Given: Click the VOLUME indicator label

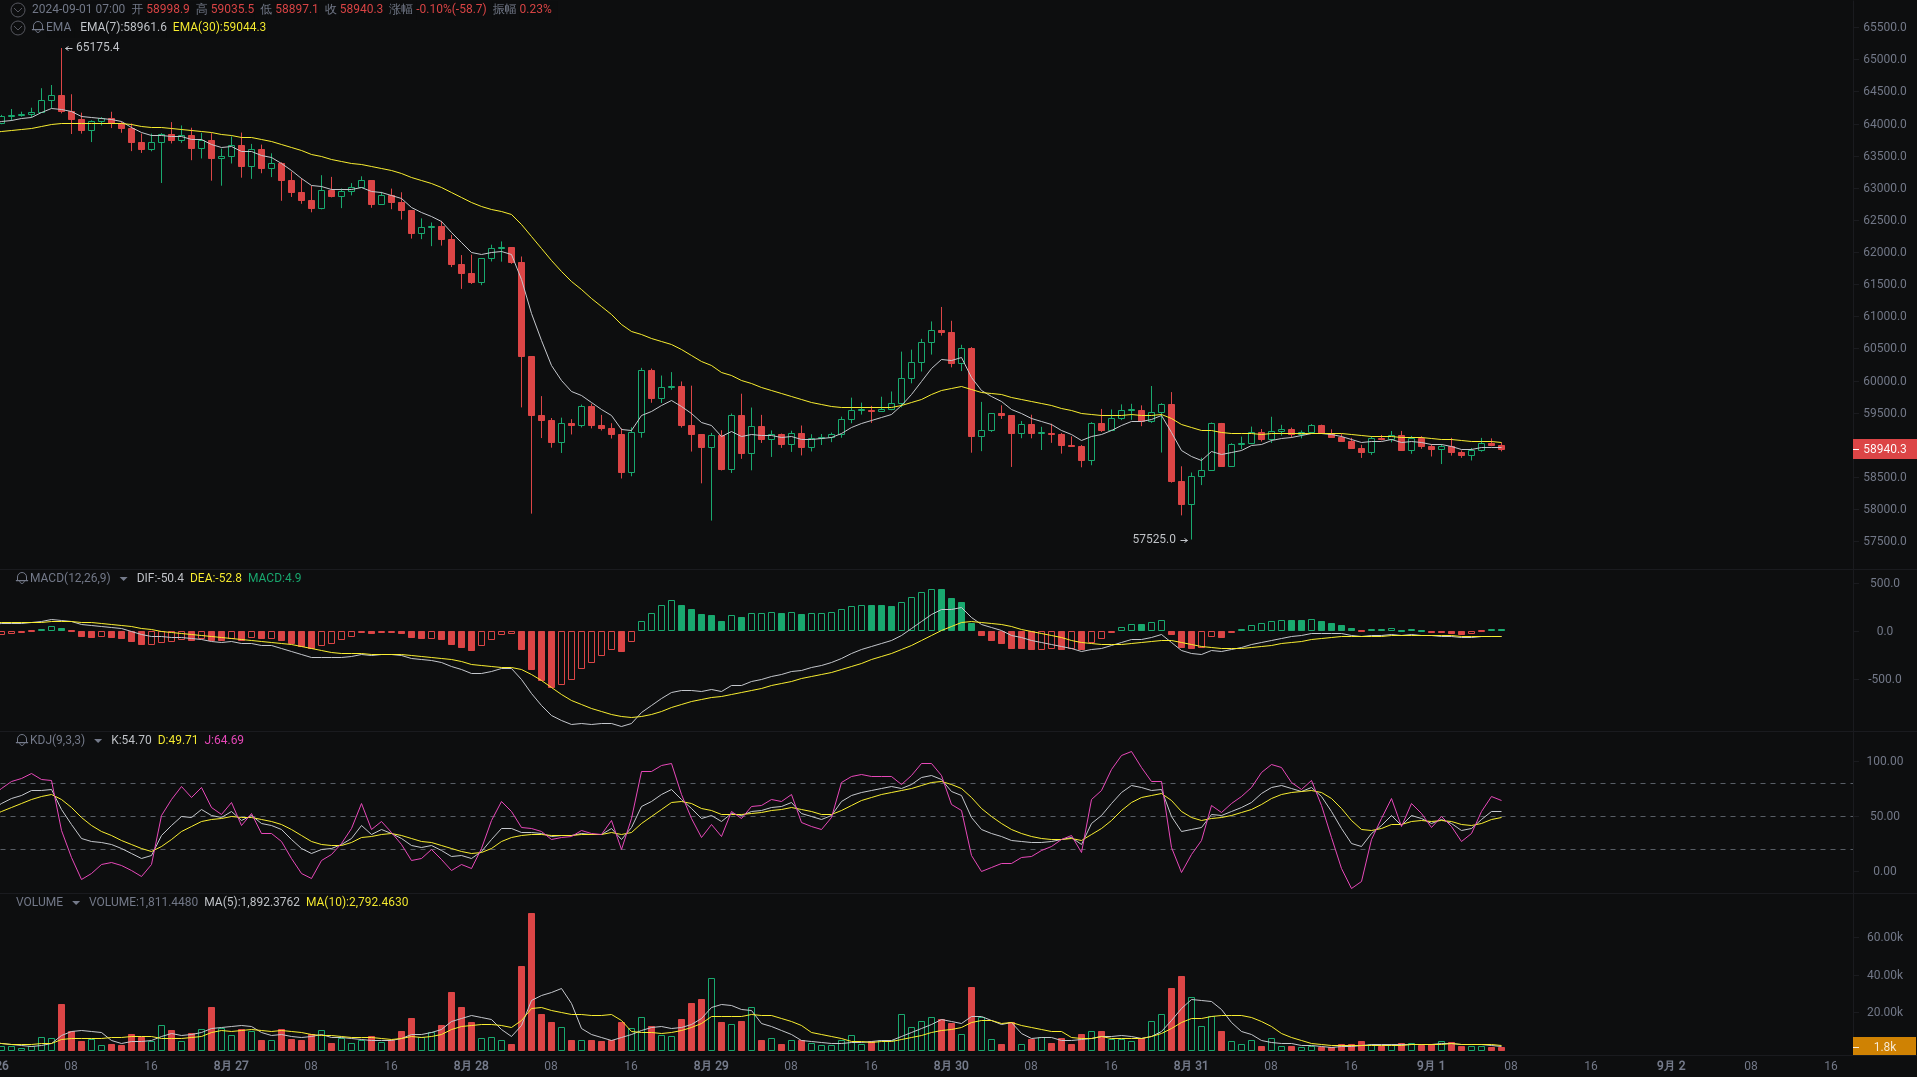Looking at the screenshot, I should (x=39, y=902).
